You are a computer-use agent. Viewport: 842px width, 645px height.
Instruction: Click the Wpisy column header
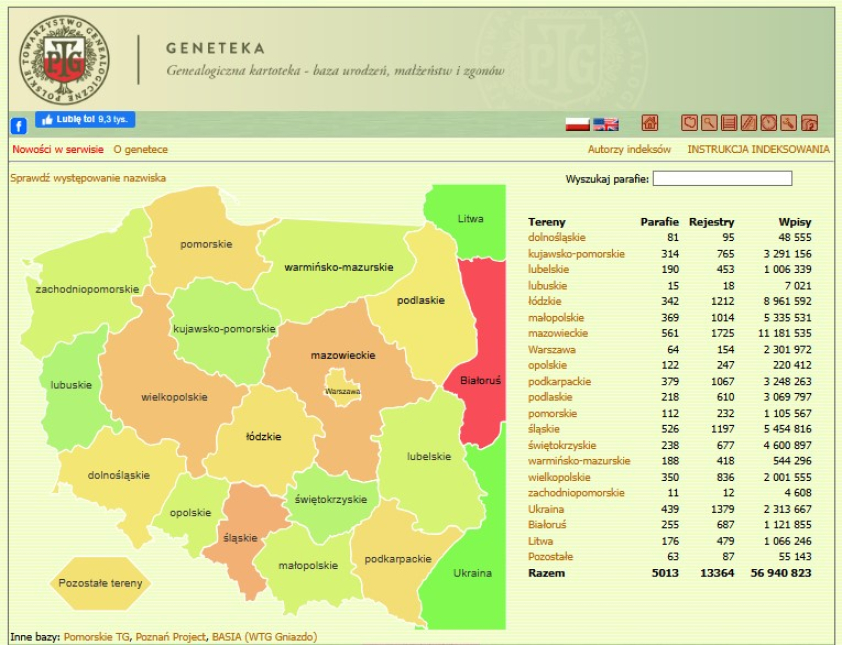point(795,222)
